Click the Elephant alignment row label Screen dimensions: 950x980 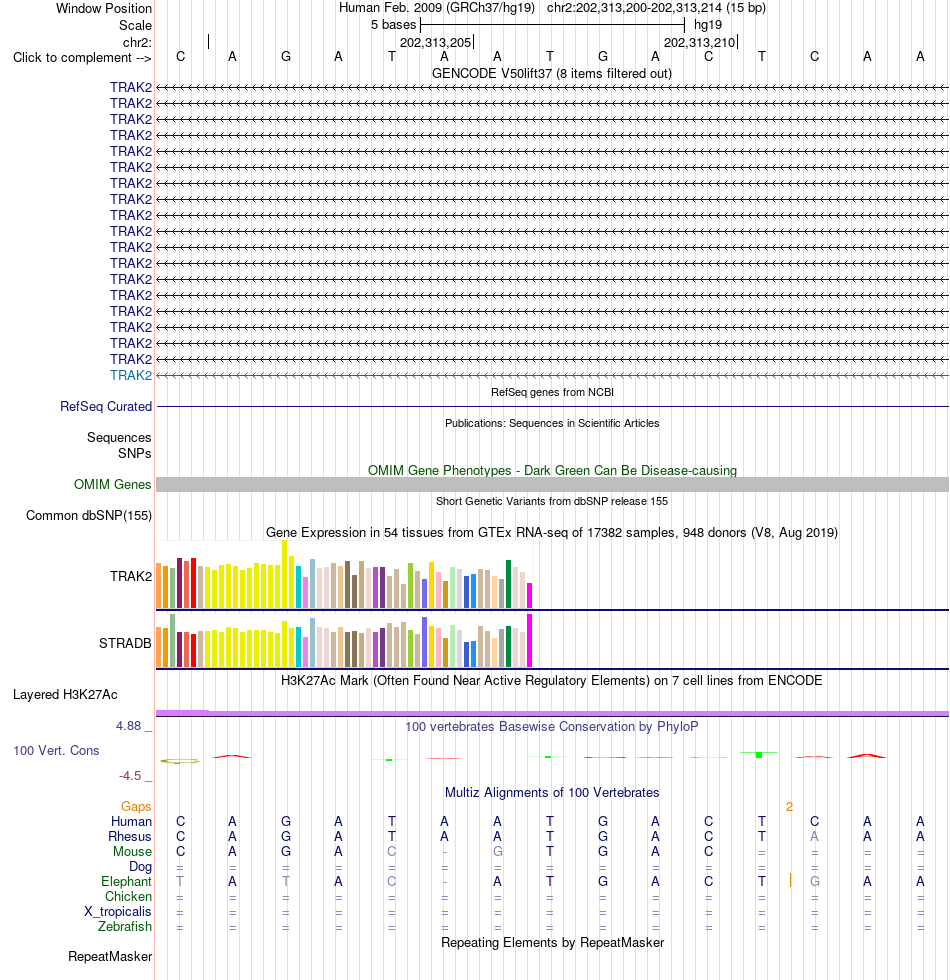click(126, 881)
